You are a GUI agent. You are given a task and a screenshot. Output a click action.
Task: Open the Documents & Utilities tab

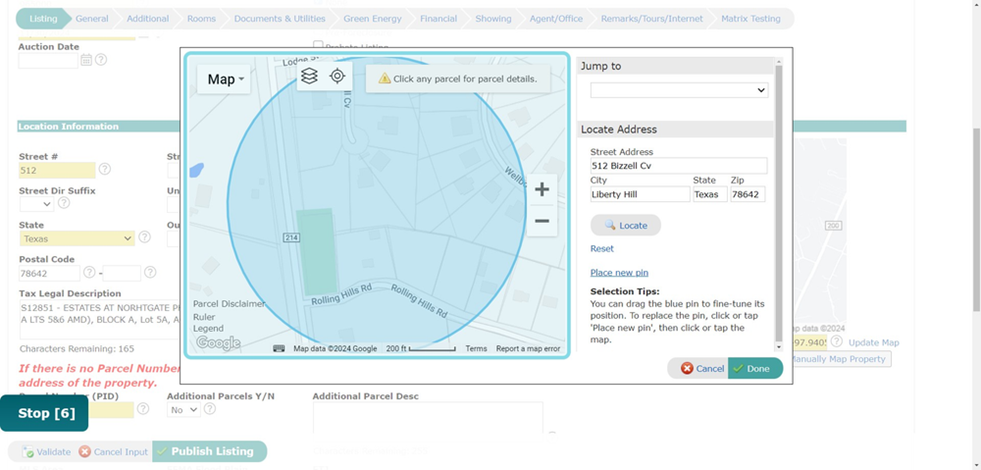click(x=280, y=19)
